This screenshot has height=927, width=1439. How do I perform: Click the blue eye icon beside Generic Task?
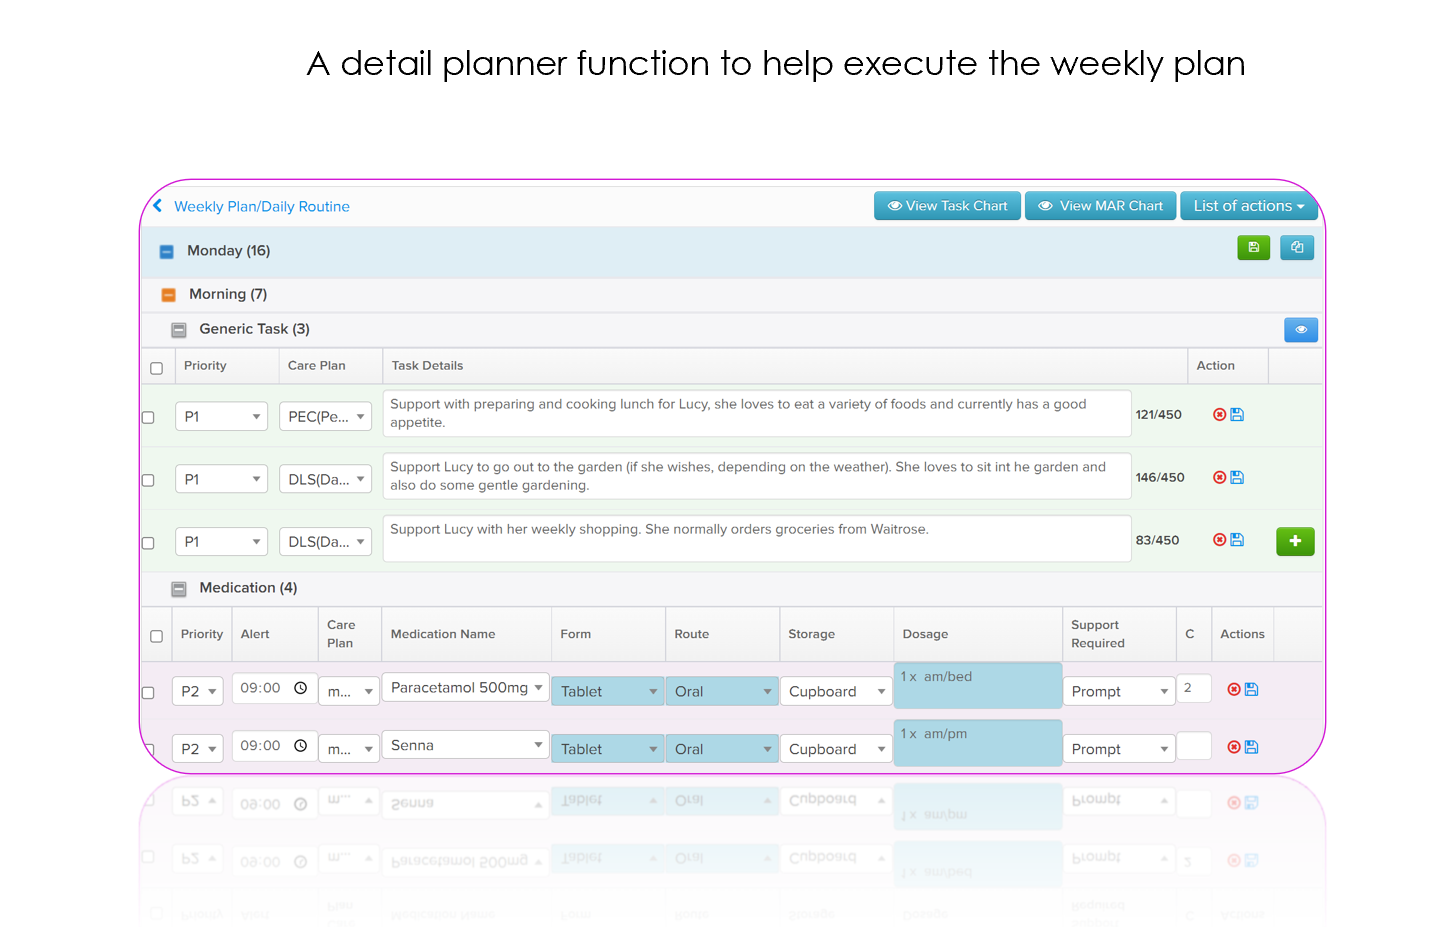[x=1300, y=329]
